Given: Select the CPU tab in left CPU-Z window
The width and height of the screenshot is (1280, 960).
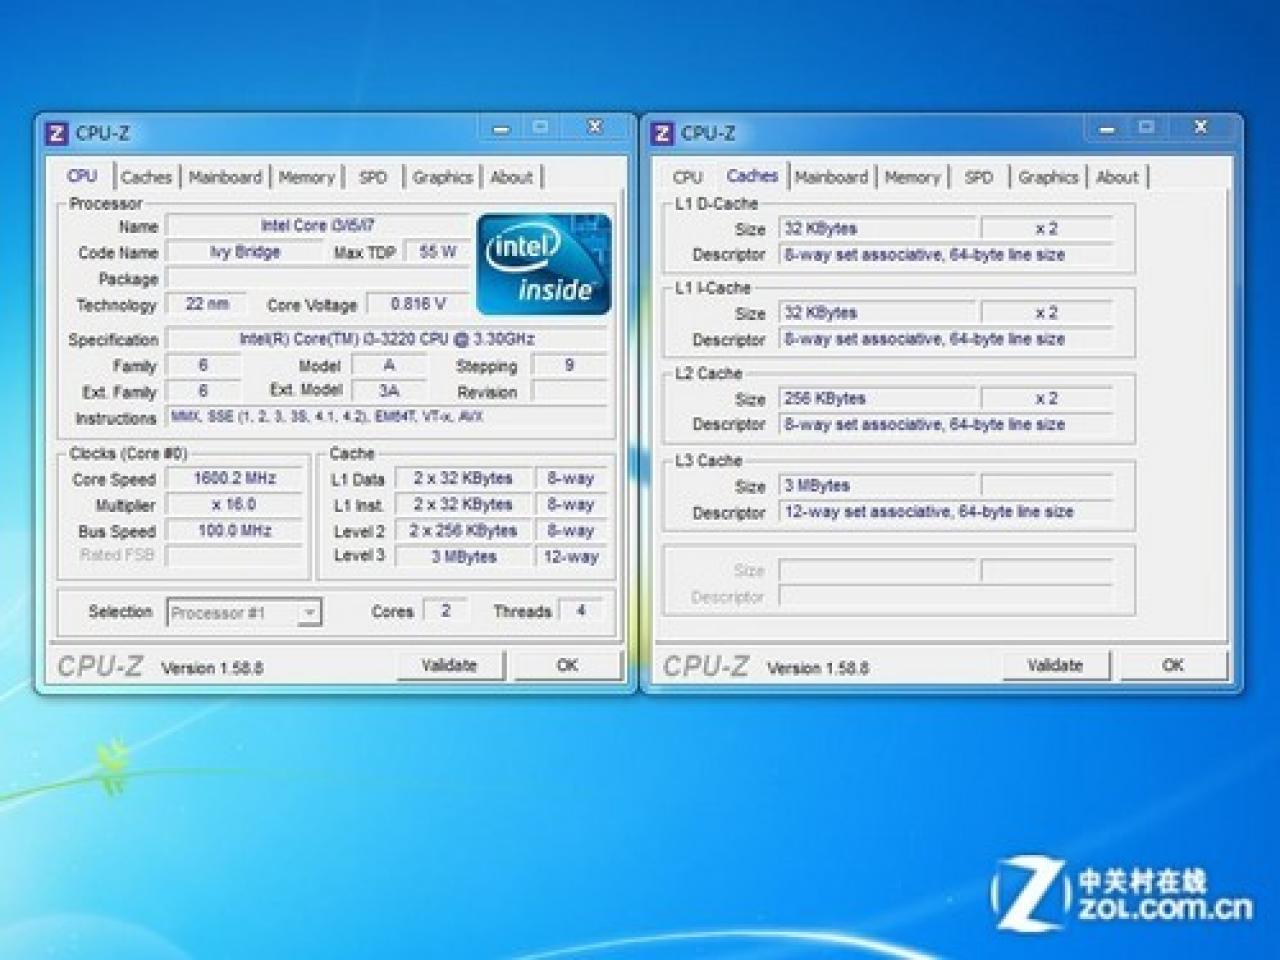Looking at the screenshot, I should coord(82,176).
